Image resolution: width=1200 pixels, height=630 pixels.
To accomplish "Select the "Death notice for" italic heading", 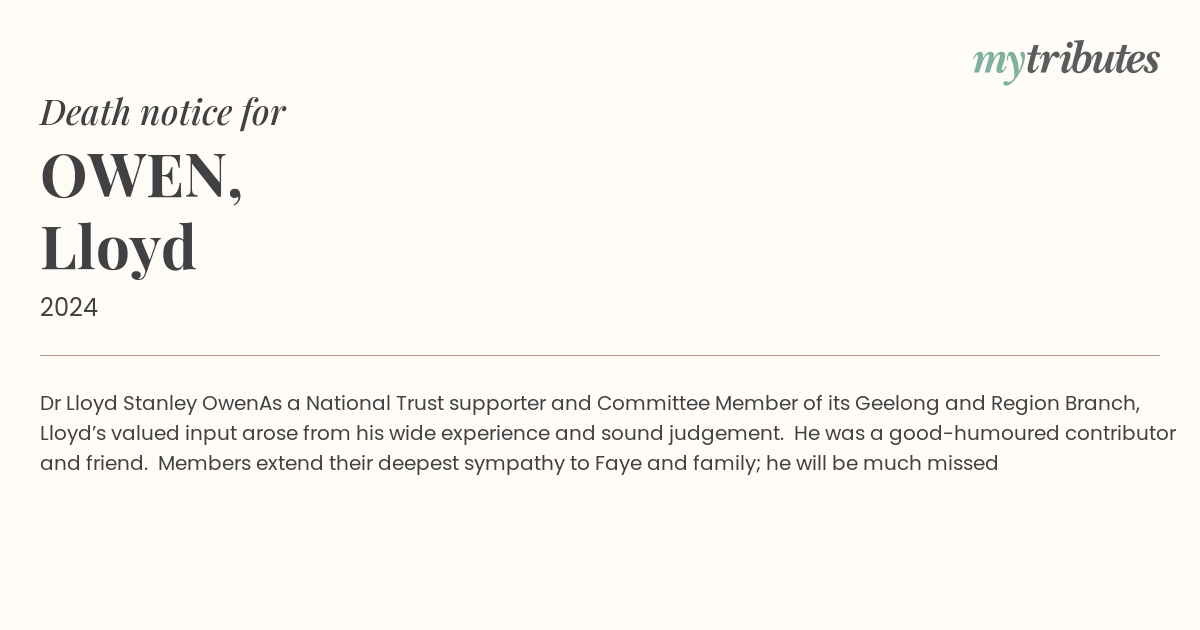I will pos(163,112).
